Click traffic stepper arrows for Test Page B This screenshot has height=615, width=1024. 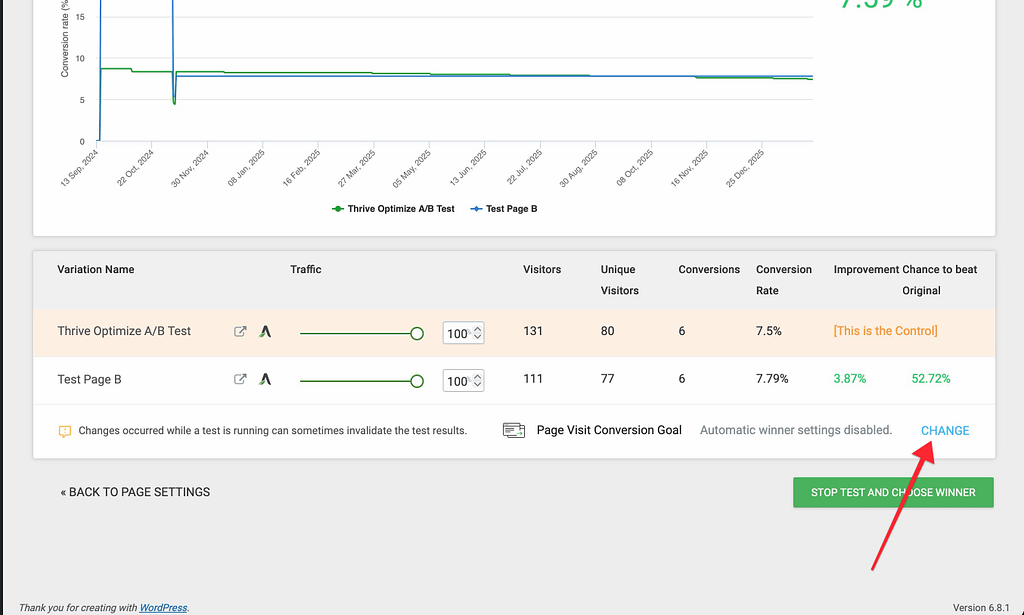coord(478,381)
